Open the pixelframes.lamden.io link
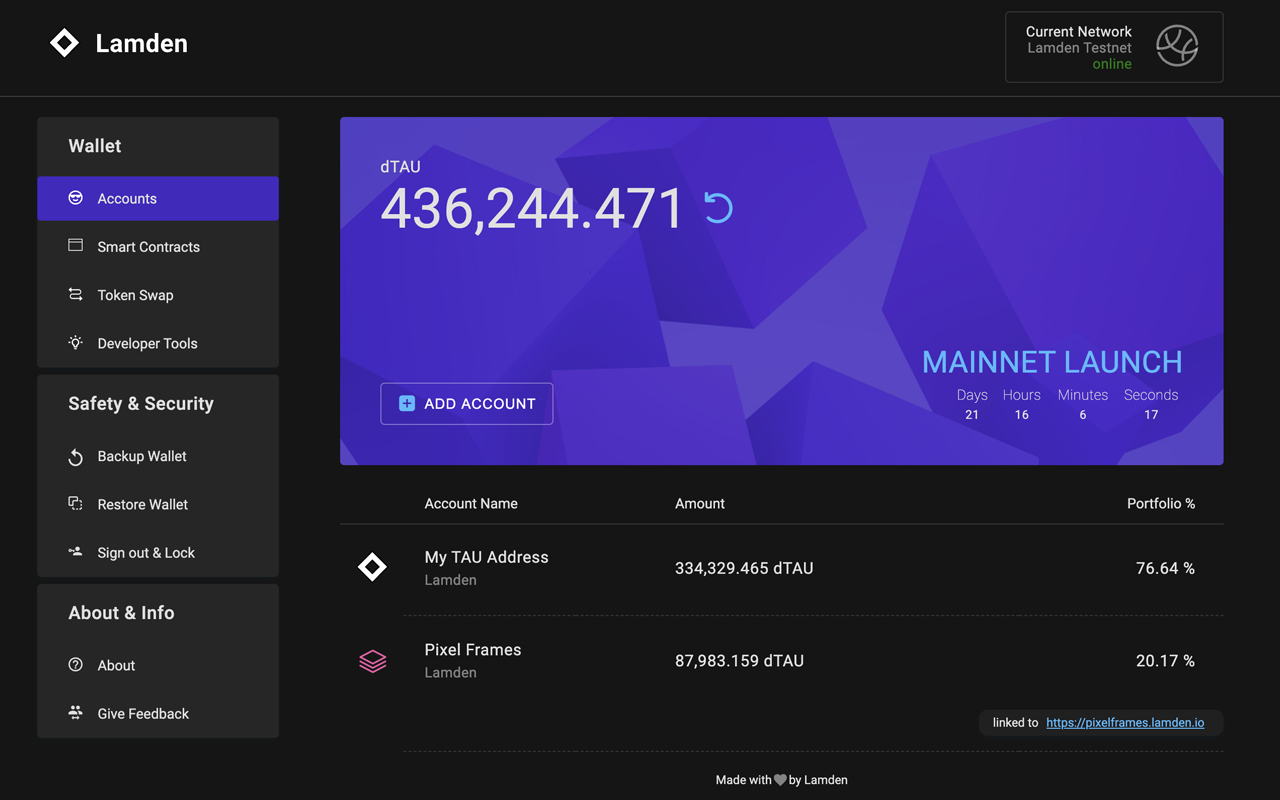The height and width of the screenshot is (800, 1280). (x=1124, y=722)
